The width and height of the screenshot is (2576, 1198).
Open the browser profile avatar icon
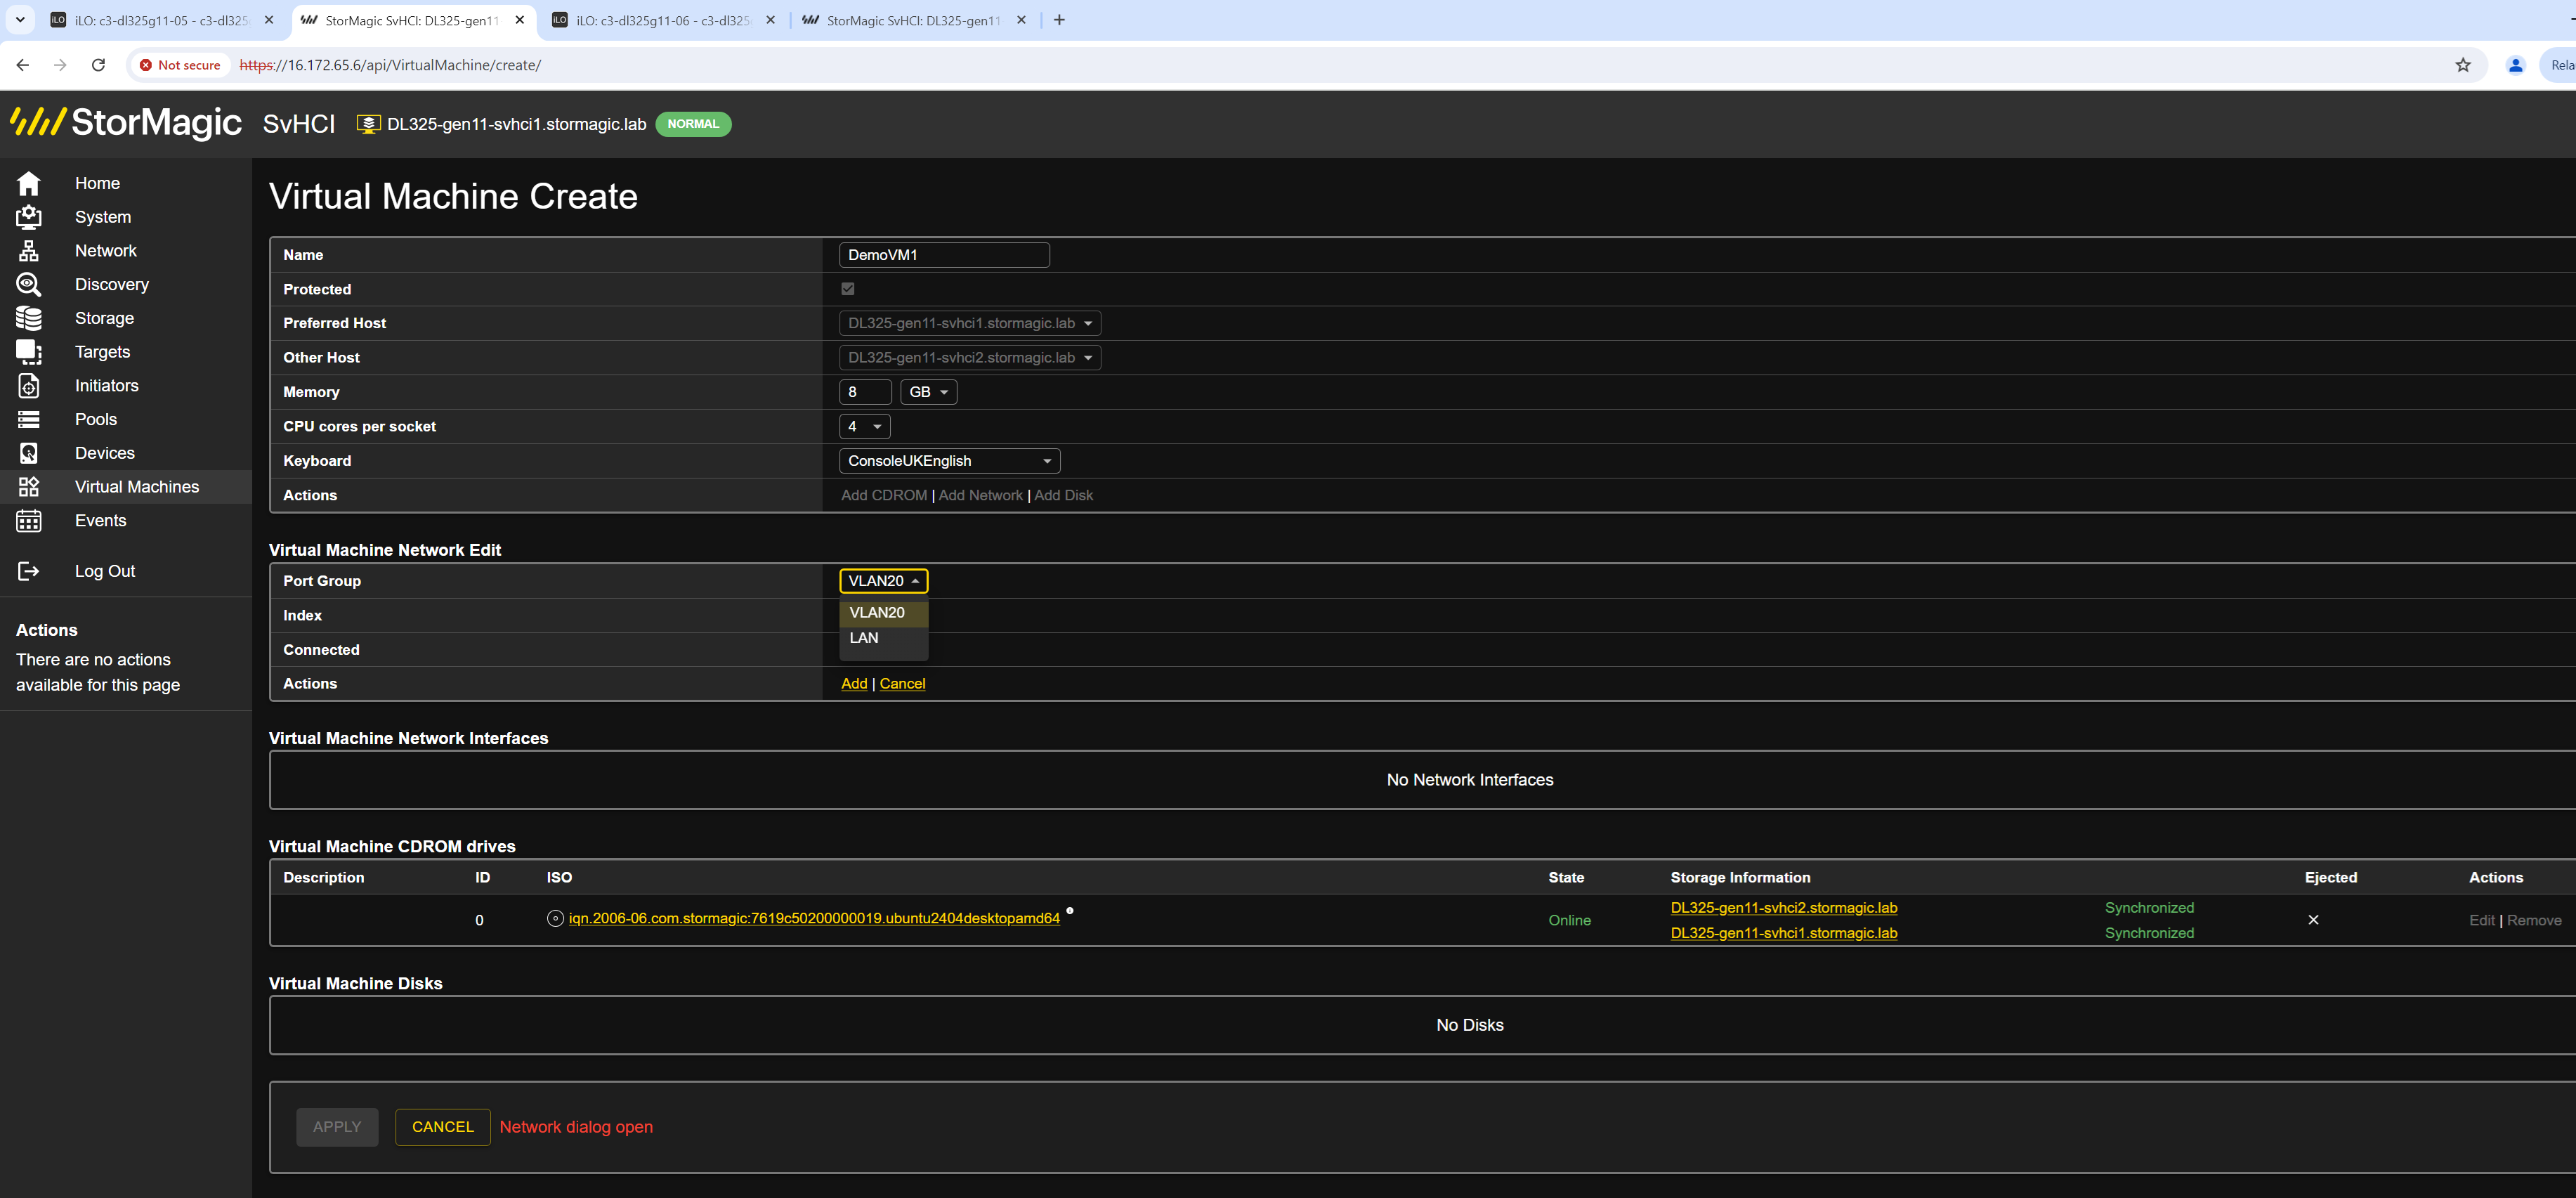click(x=2516, y=65)
